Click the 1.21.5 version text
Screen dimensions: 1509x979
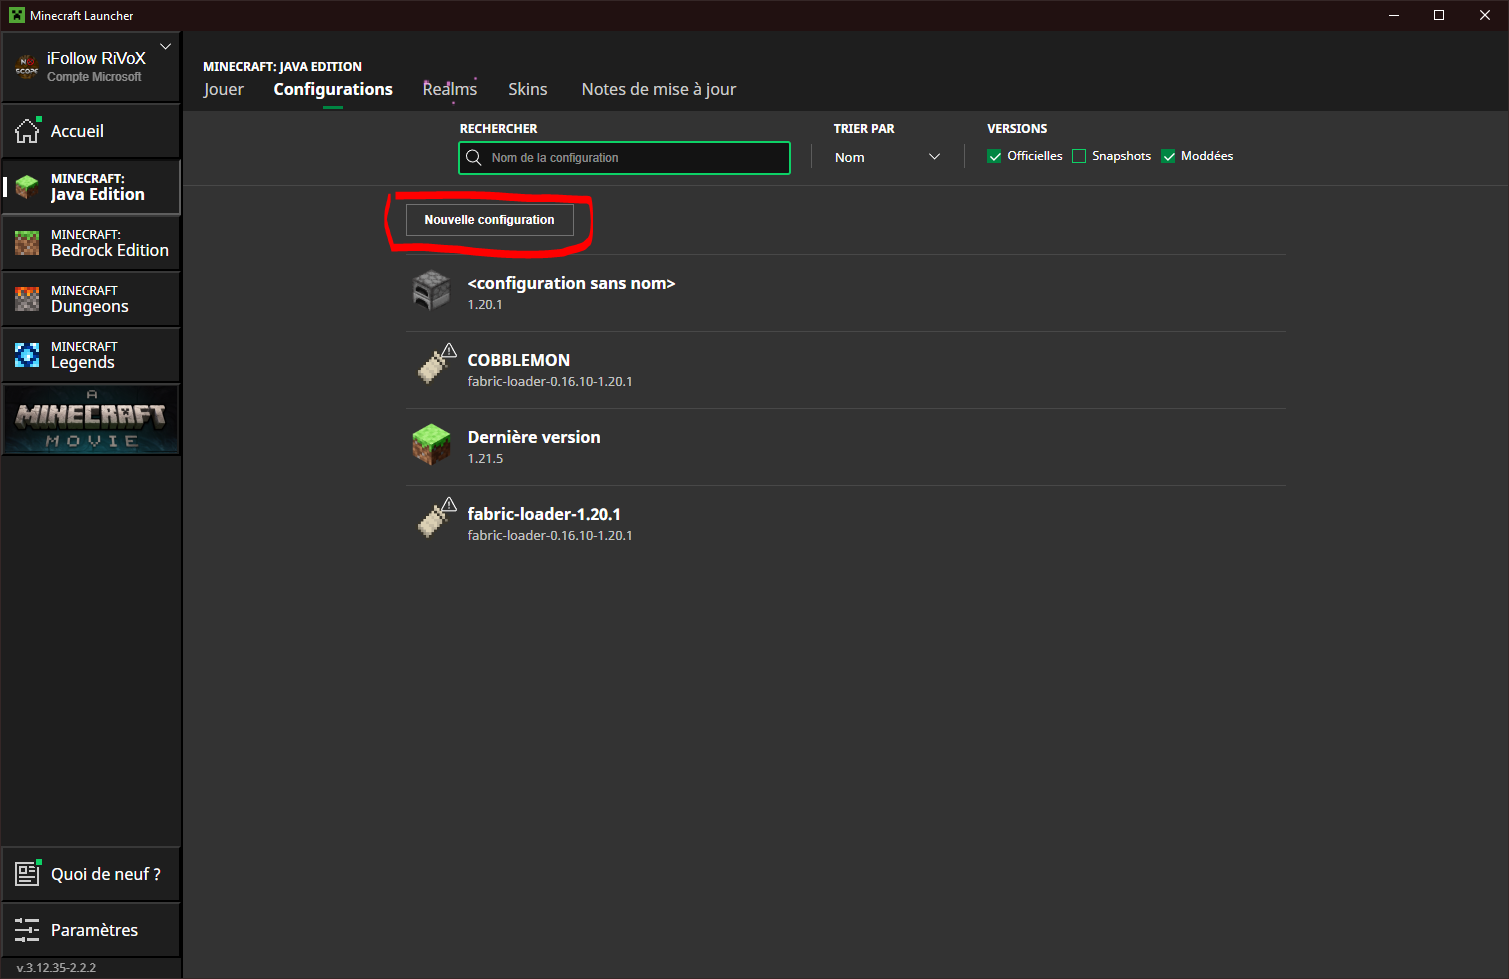pyautogui.click(x=485, y=459)
